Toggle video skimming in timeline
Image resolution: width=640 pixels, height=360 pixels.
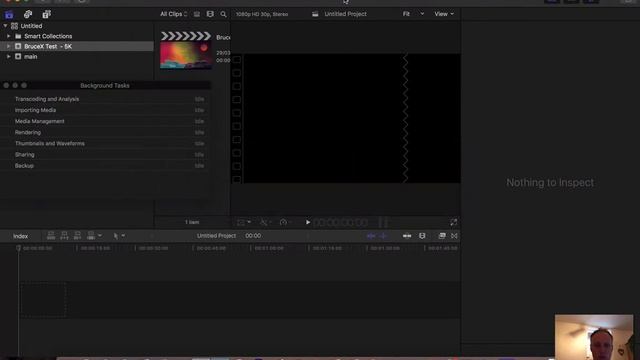point(371,236)
